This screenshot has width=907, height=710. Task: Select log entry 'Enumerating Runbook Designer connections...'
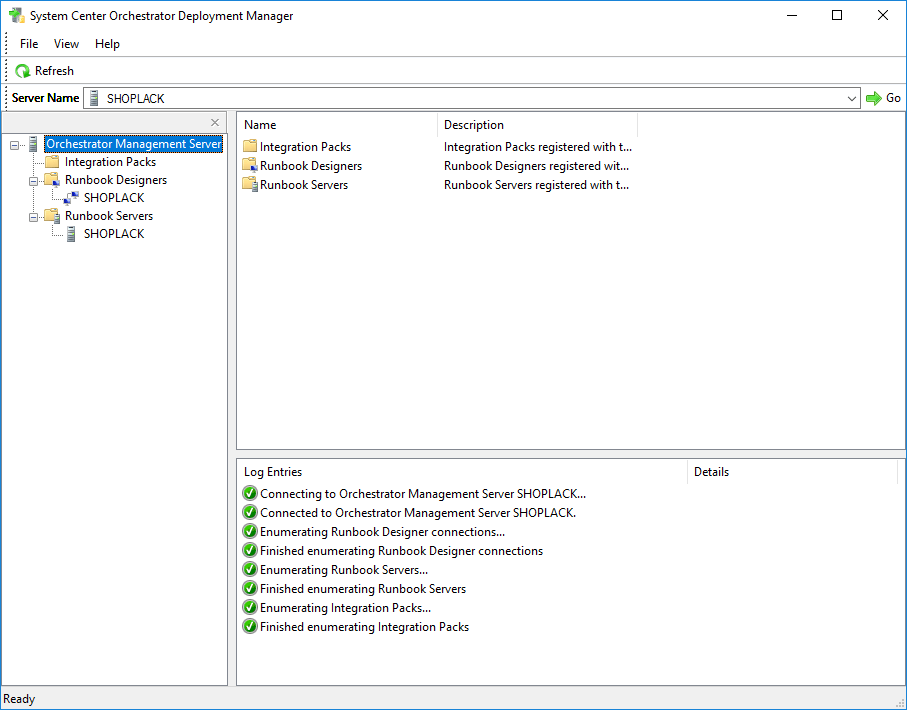tap(382, 532)
